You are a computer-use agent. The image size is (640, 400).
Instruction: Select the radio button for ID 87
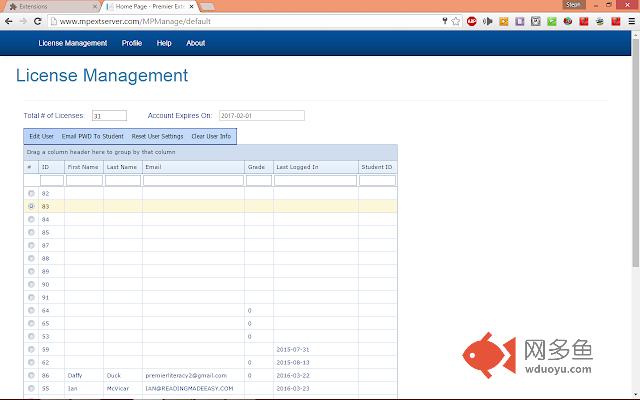[31, 245]
